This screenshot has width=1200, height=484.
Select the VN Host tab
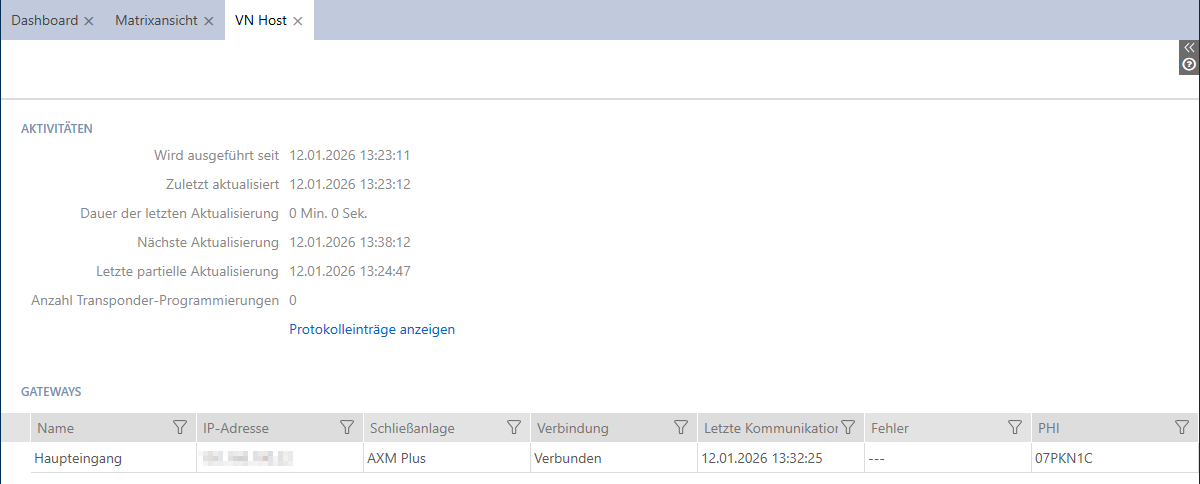(x=260, y=20)
